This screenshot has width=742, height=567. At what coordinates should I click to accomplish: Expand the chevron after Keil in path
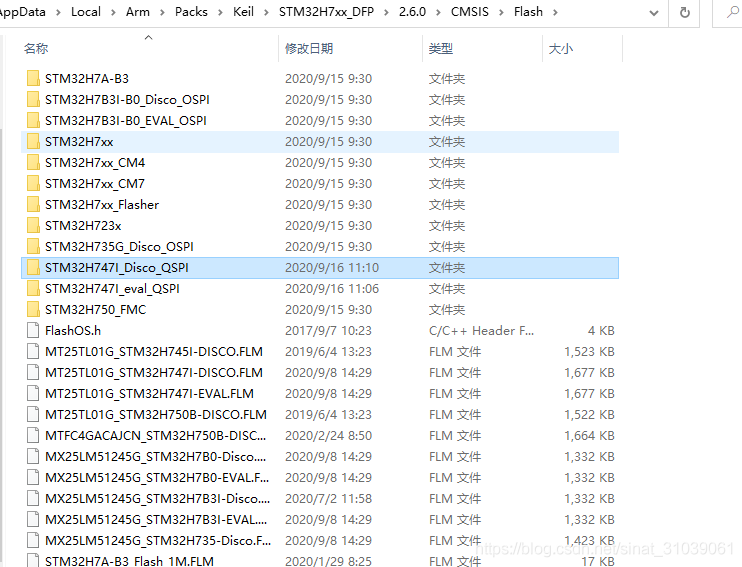[x=266, y=12]
